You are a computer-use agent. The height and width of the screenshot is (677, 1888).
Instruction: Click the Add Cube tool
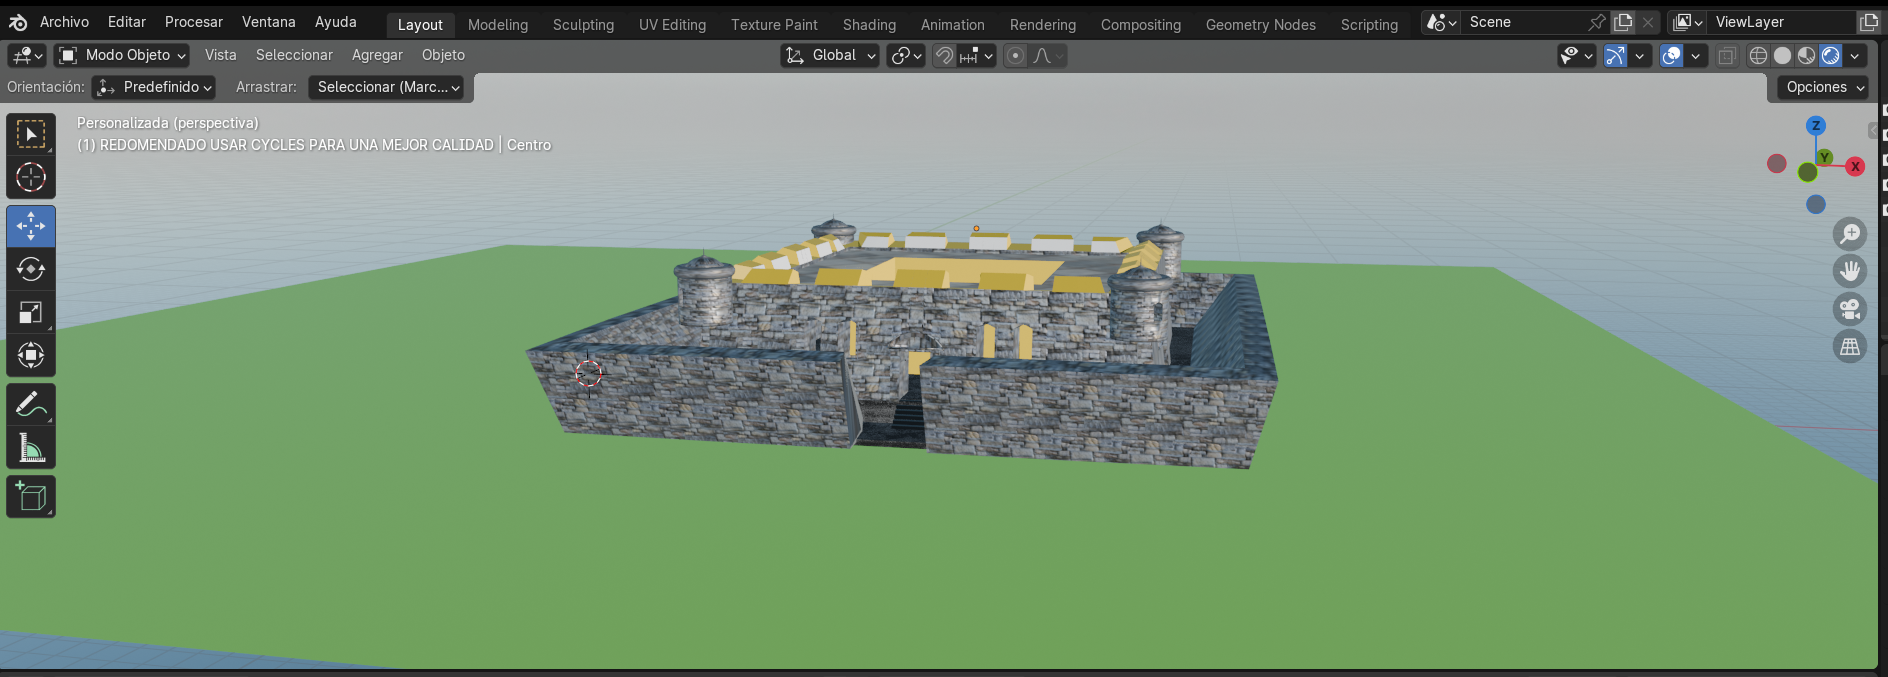coord(31,497)
